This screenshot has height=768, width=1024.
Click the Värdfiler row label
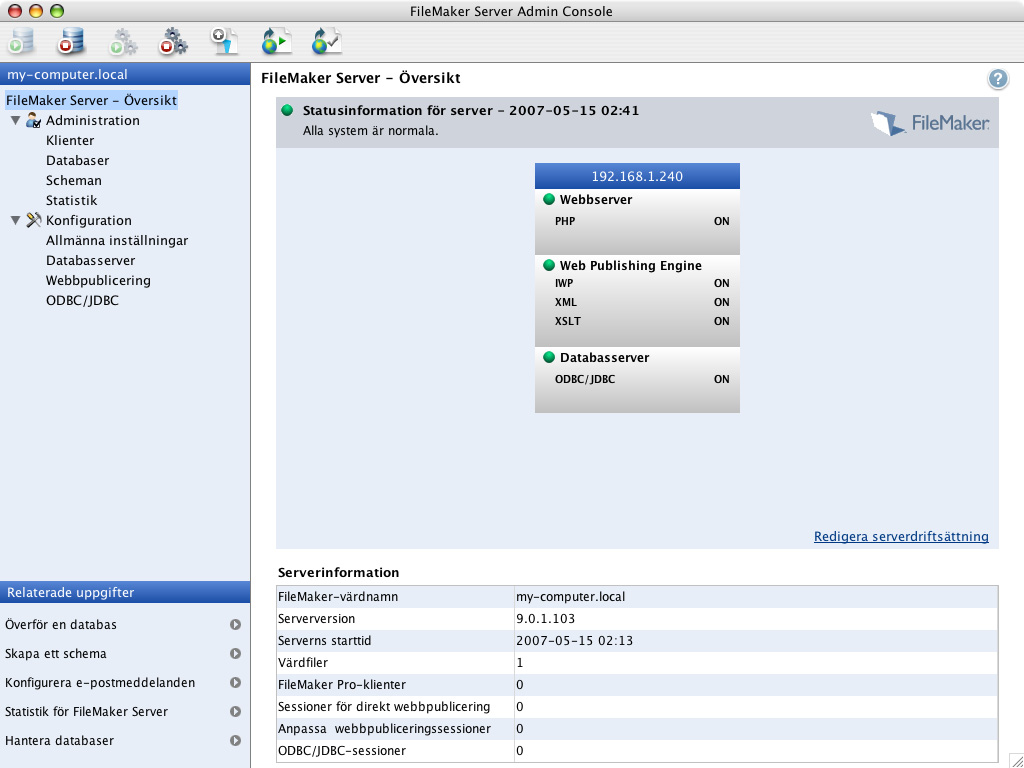(x=303, y=663)
